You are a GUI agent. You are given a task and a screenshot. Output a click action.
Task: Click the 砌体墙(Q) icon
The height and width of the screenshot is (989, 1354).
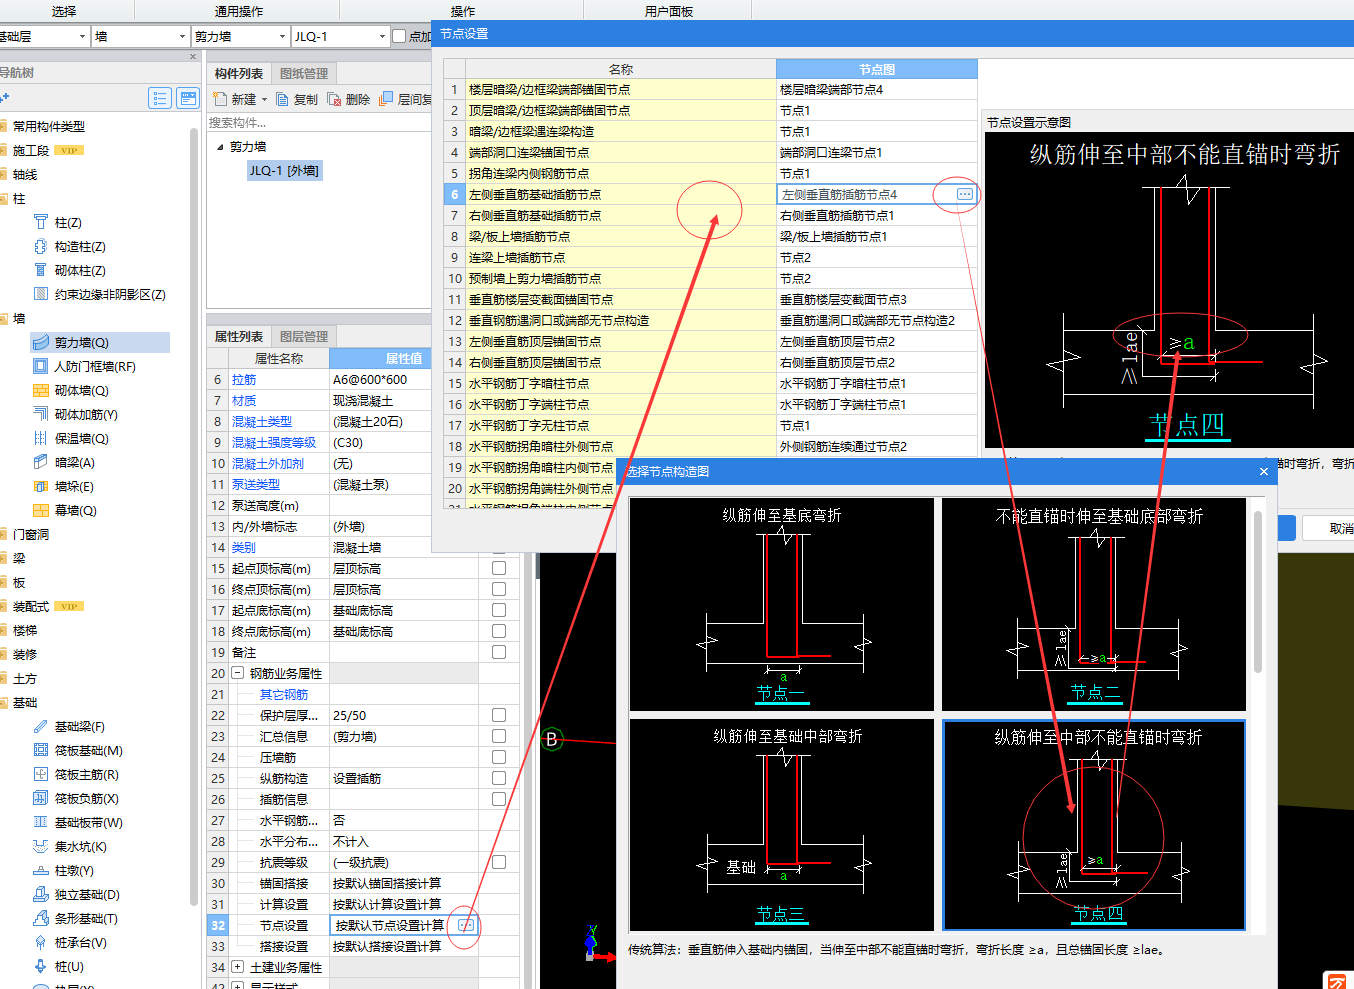[x=41, y=390]
